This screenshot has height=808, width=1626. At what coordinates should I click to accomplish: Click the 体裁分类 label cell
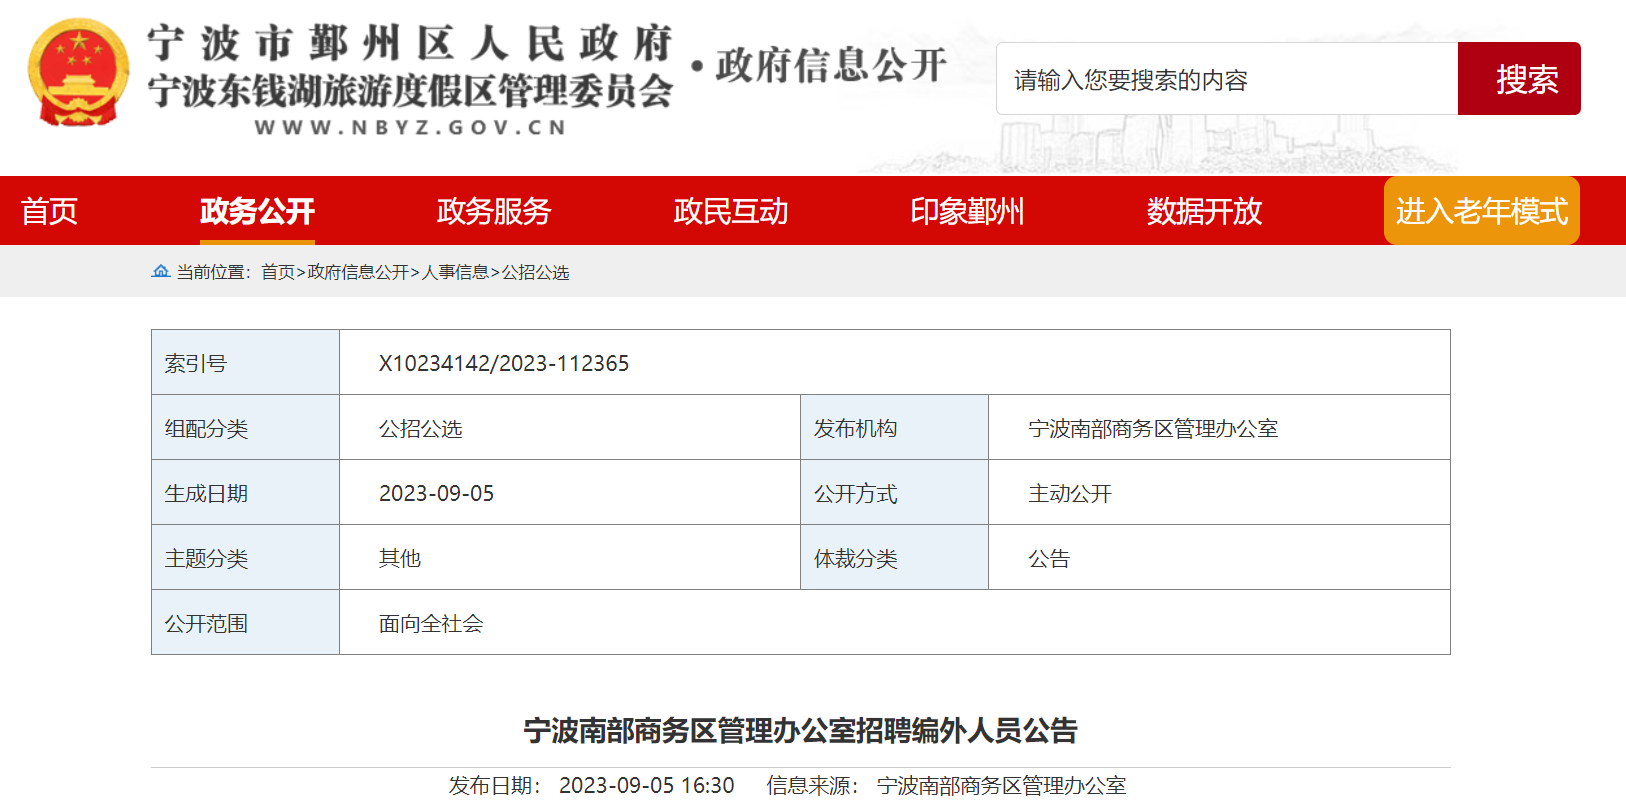894,557
